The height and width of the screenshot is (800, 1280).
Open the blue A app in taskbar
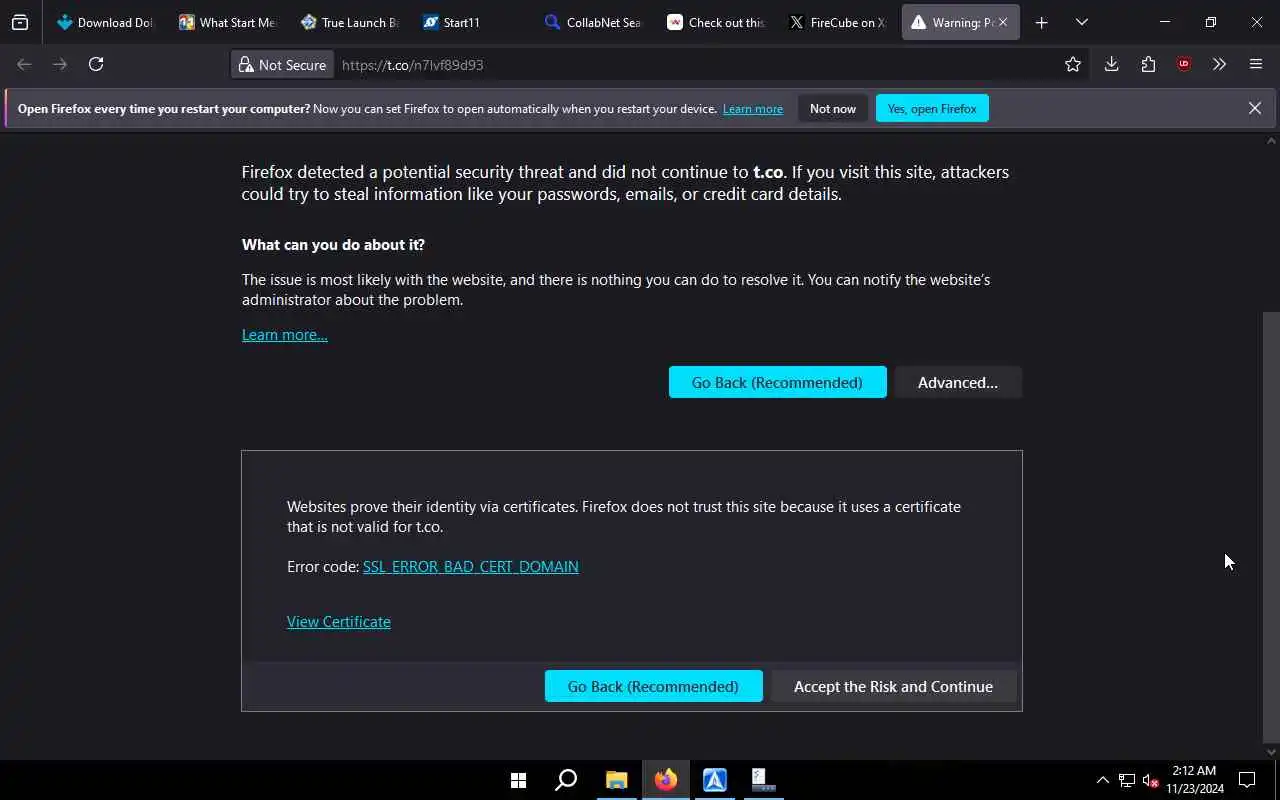(714, 780)
